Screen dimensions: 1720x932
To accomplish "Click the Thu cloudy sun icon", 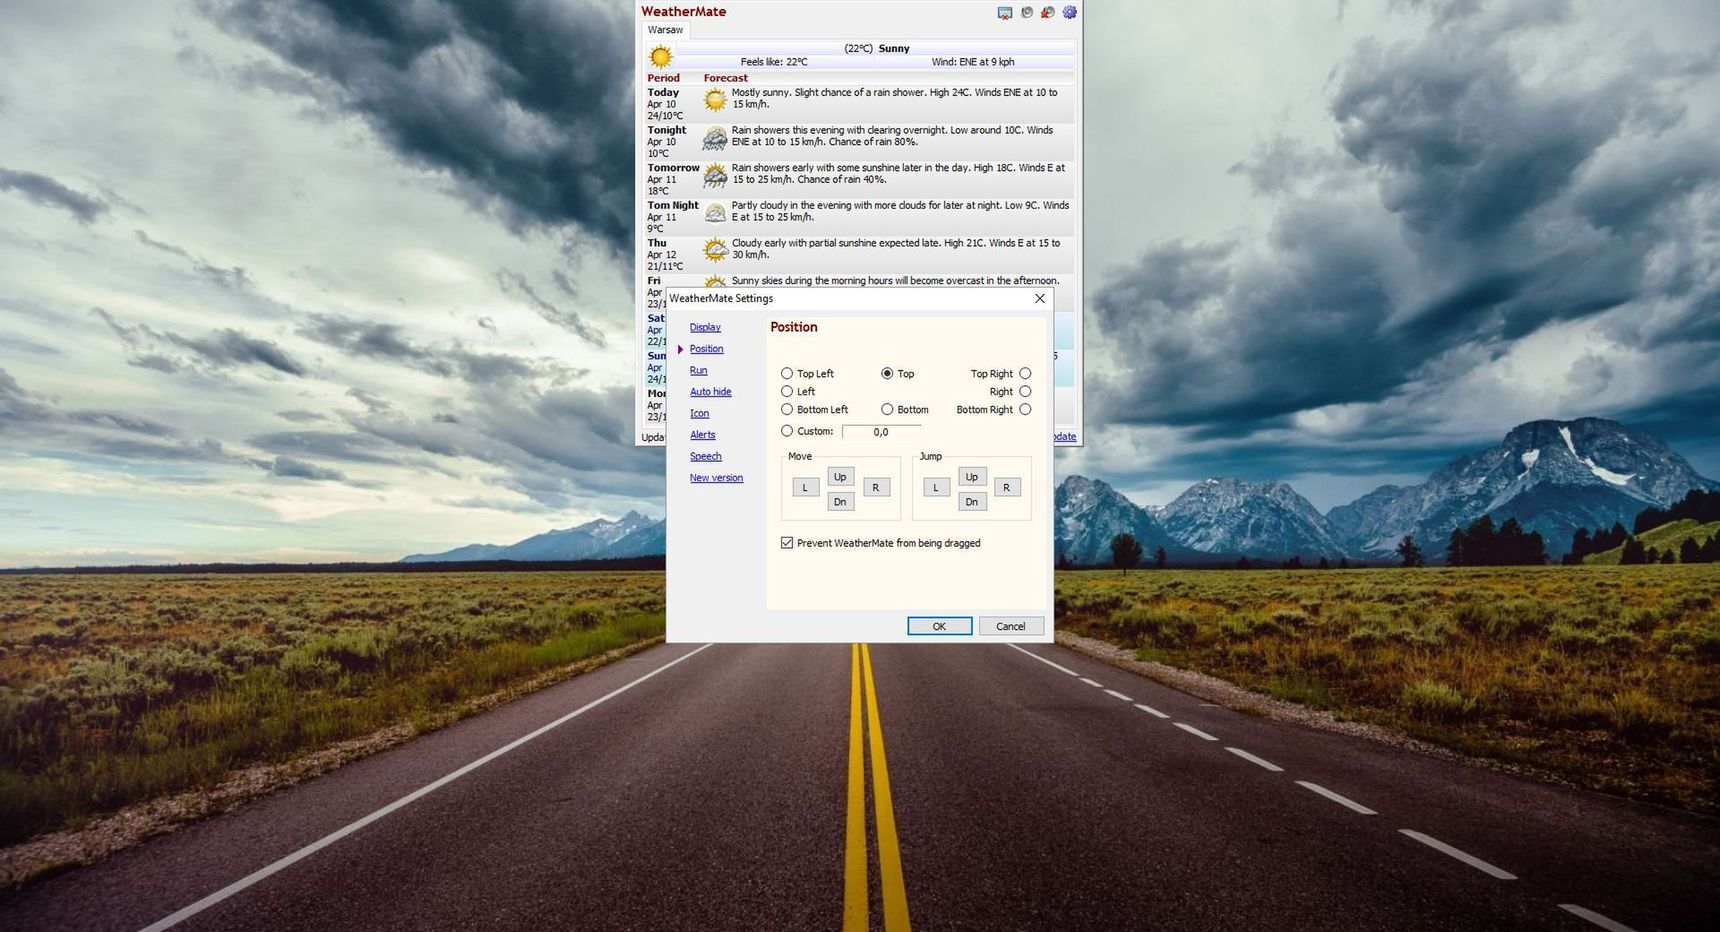I will point(714,250).
